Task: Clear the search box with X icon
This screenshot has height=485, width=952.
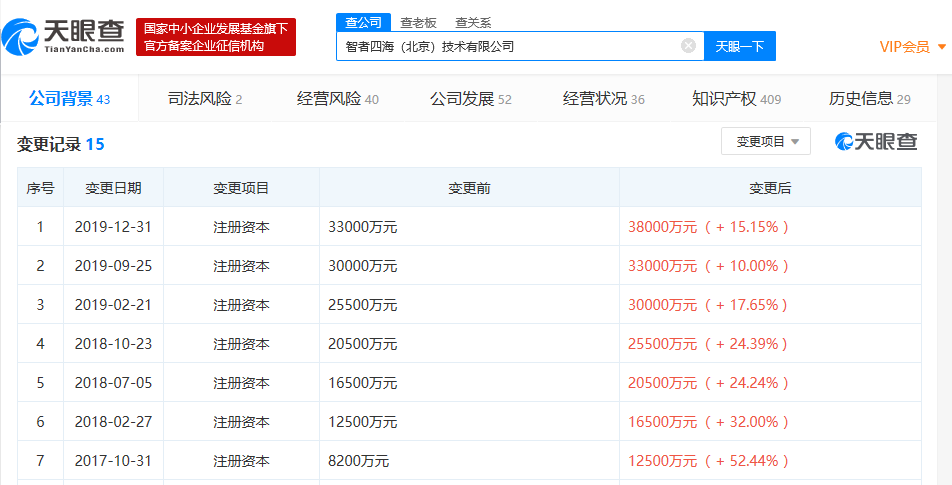Action: 688,46
